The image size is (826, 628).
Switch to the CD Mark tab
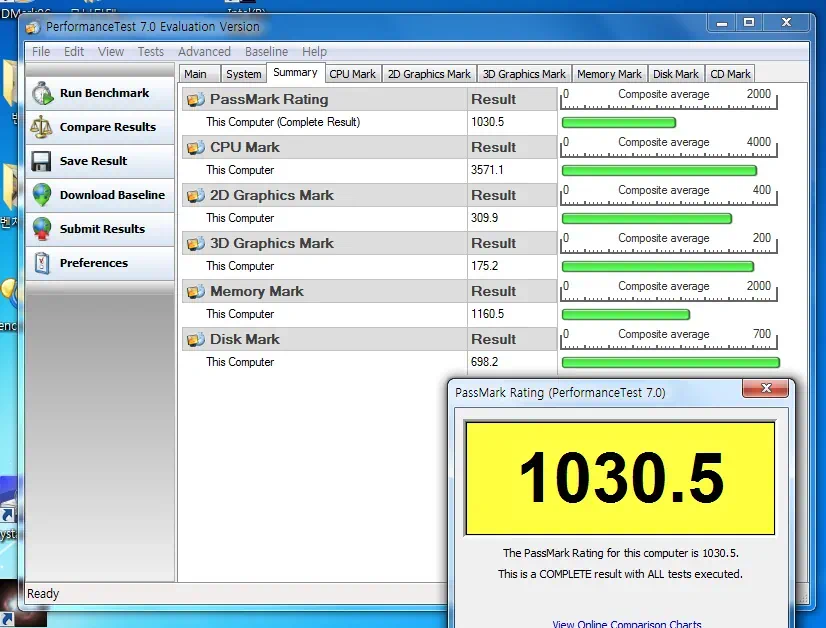click(x=730, y=73)
